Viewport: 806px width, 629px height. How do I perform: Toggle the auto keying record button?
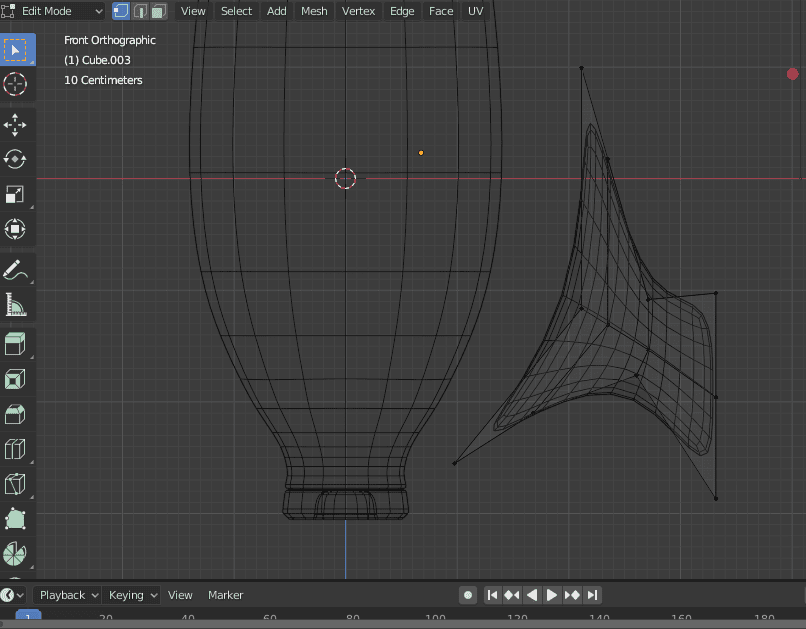pos(467,595)
